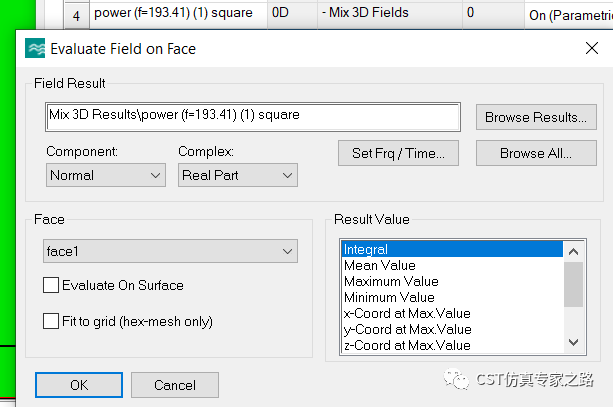Click Browse Results button
613x407 pixels.
coord(536,117)
